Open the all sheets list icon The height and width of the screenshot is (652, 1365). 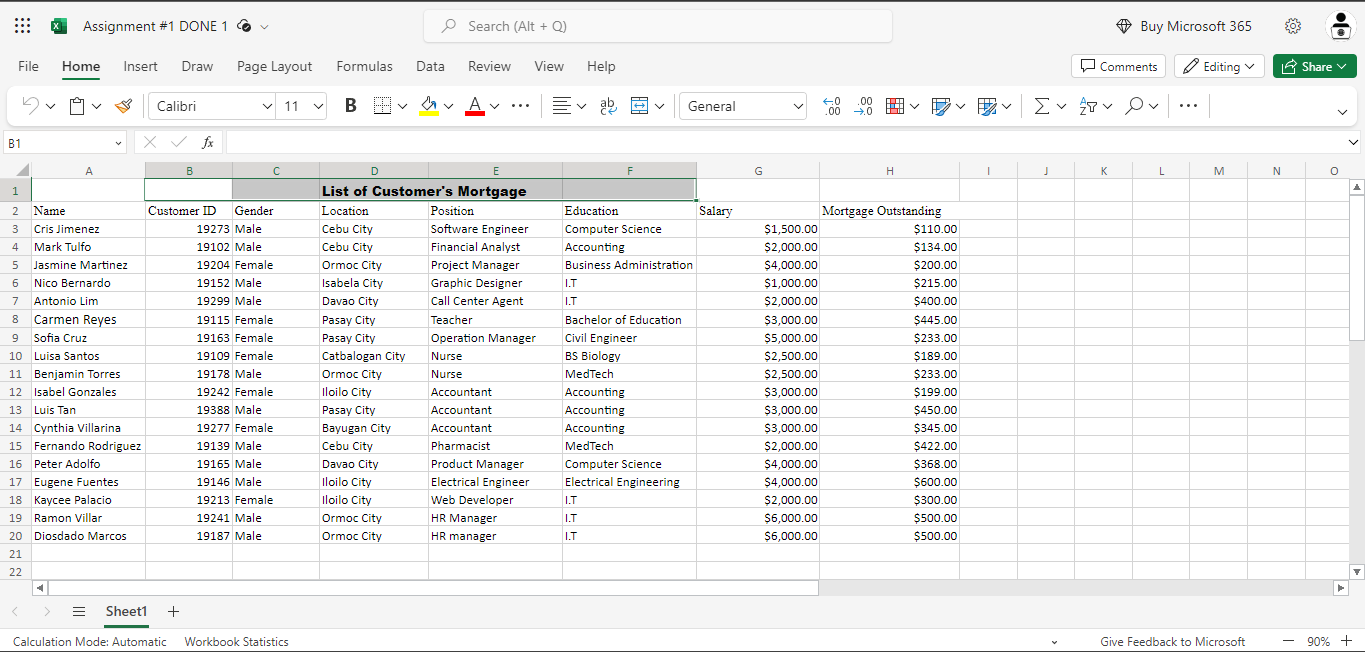79,611
